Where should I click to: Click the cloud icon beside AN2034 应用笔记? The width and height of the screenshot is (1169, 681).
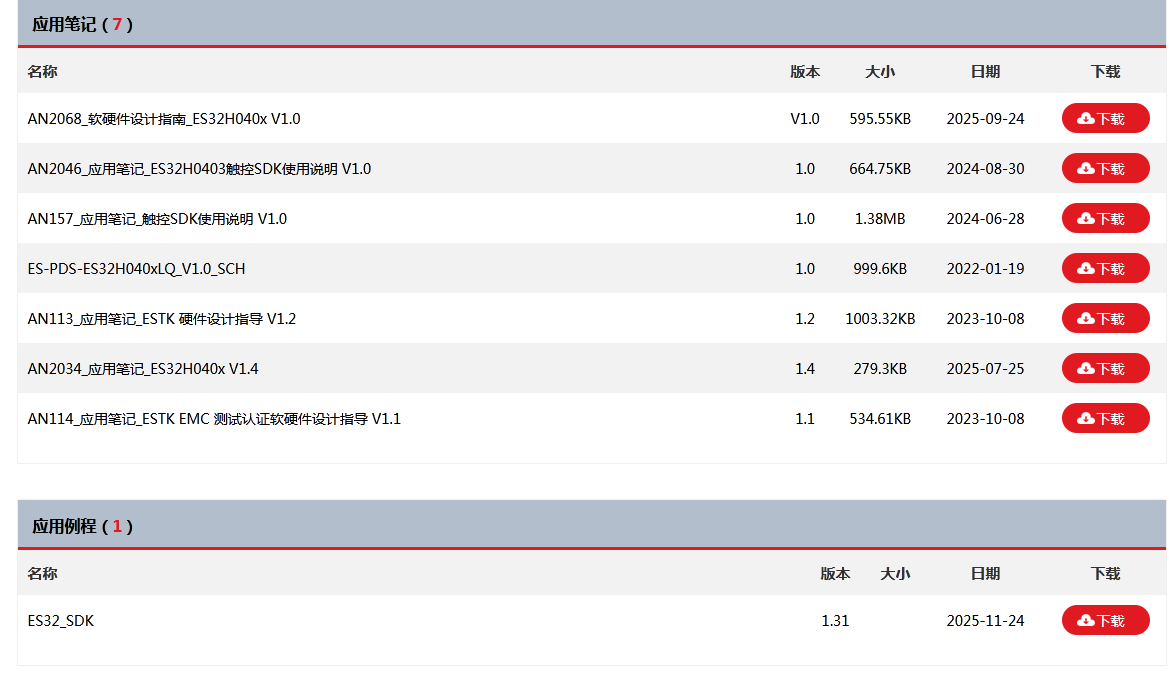1084,368
